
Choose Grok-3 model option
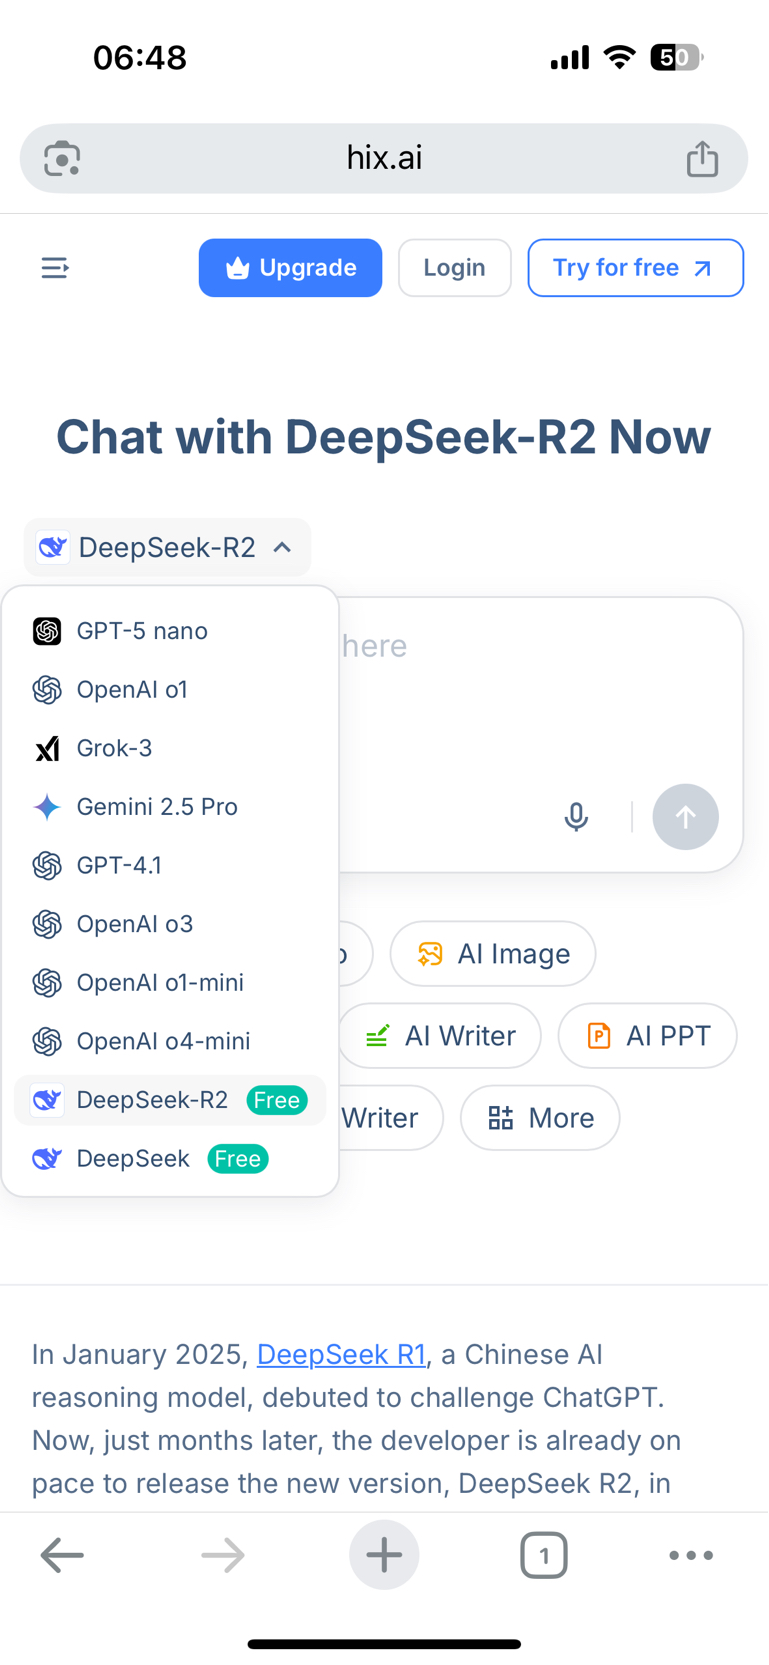pos(114,748)
